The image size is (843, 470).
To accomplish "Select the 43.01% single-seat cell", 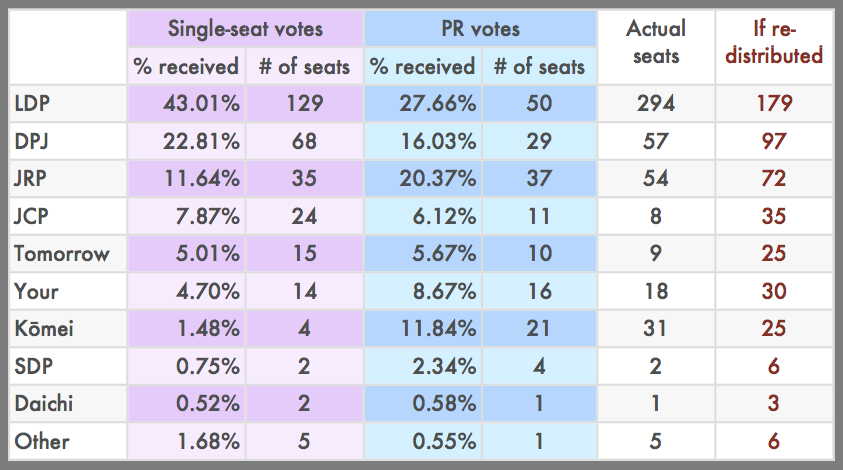I will click(186, 103).
